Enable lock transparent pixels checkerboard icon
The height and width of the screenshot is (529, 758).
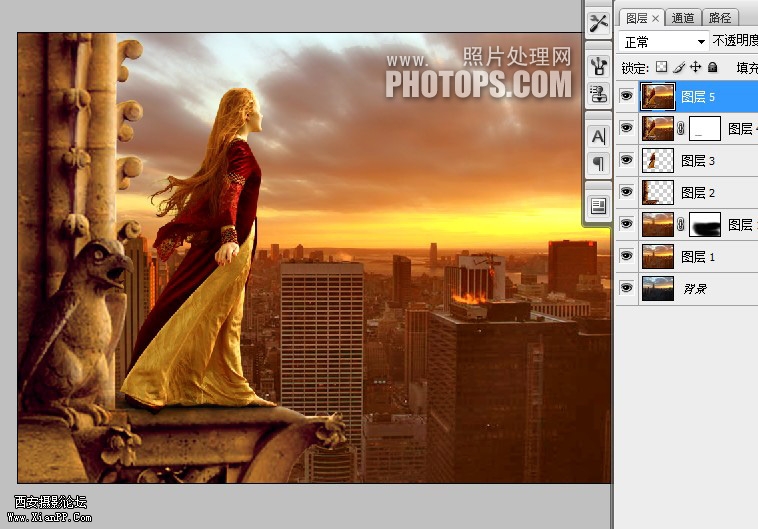(661, 67)
